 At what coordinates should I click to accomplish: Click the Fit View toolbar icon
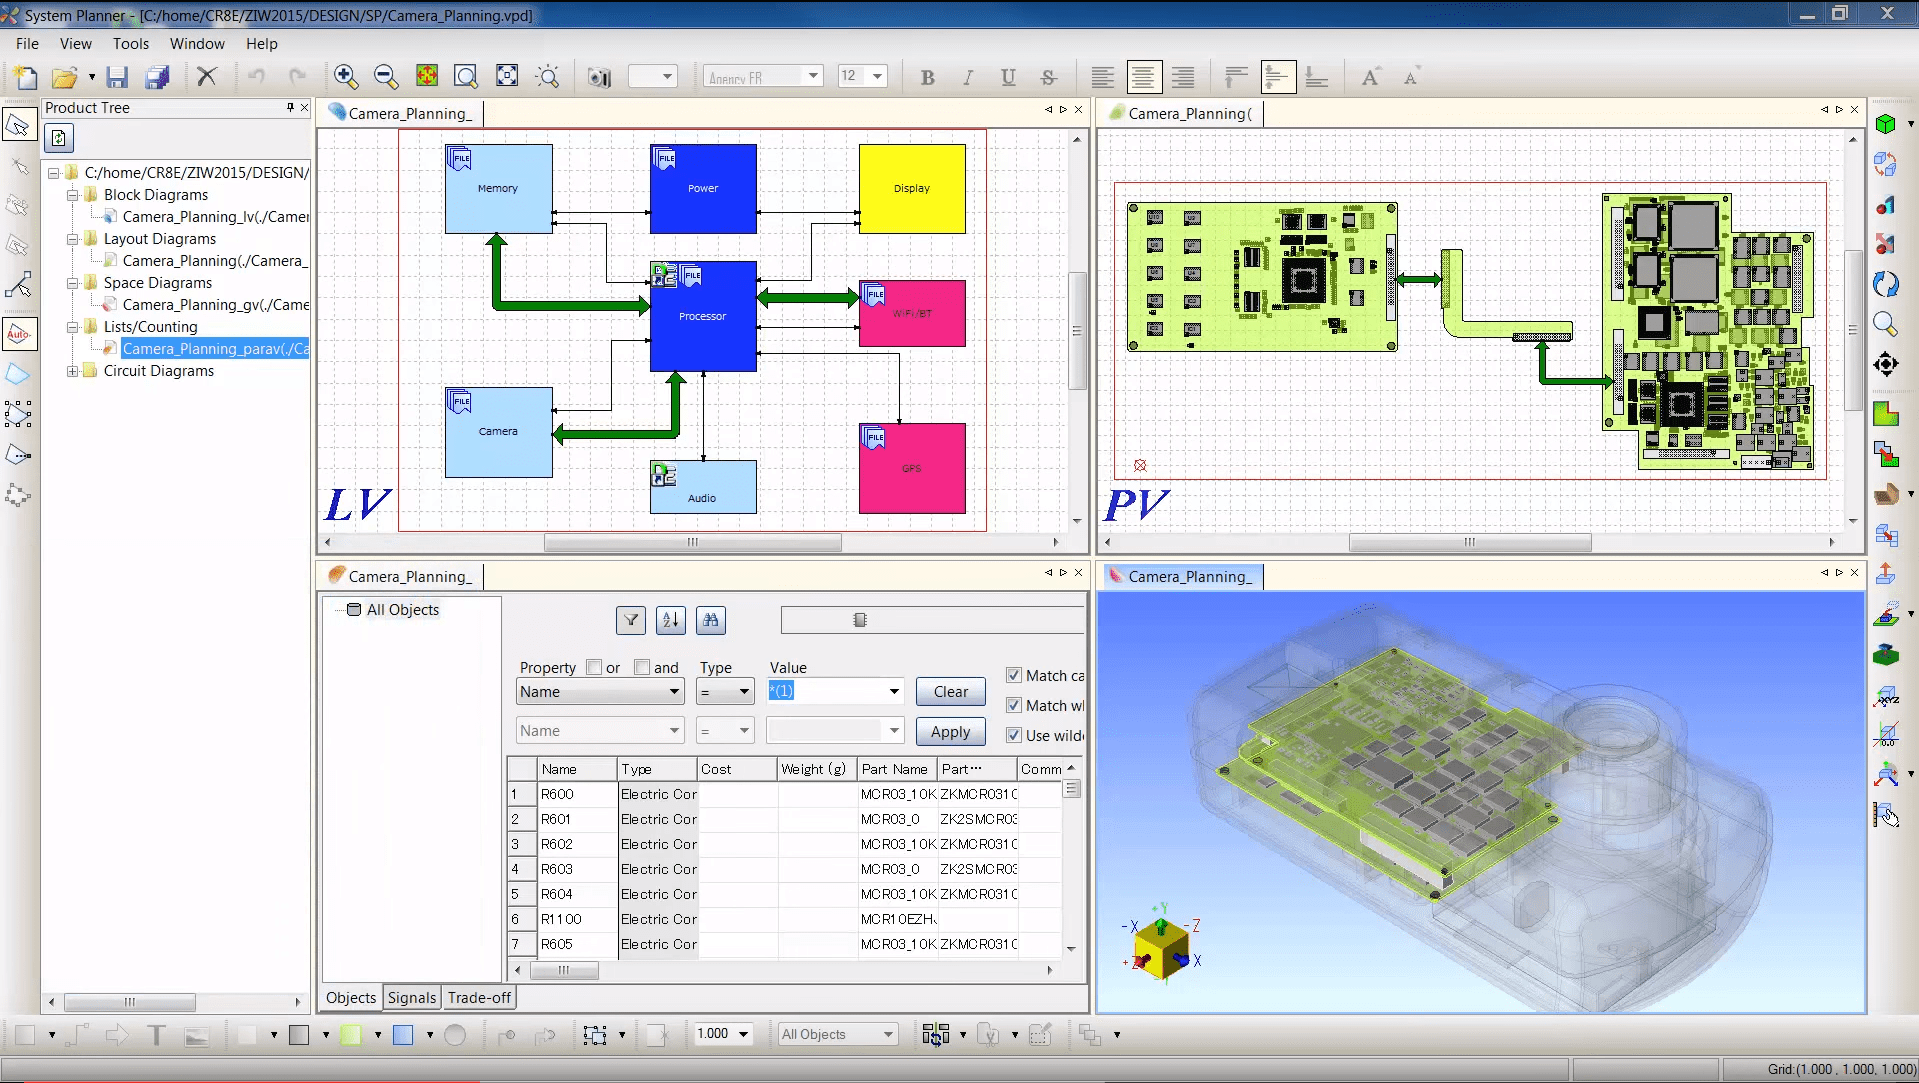point(507,76)
